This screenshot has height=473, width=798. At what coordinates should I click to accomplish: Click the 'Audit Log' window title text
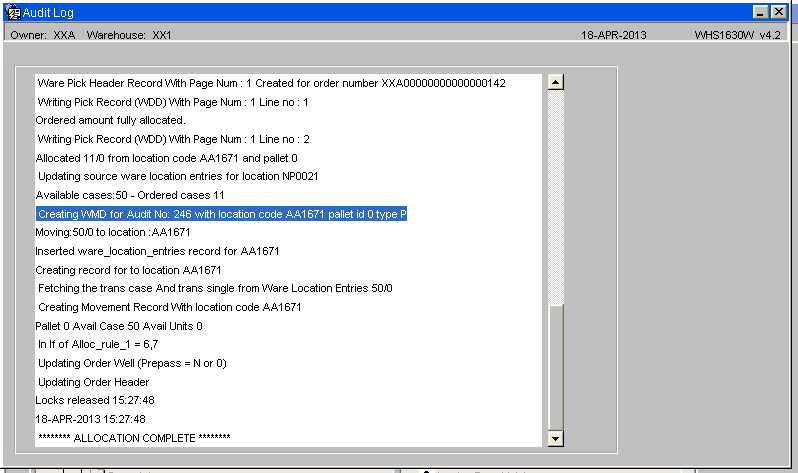48,13
